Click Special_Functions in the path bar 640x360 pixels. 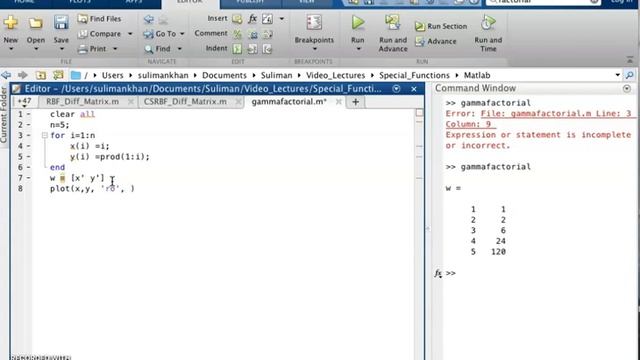click(414, 76)
